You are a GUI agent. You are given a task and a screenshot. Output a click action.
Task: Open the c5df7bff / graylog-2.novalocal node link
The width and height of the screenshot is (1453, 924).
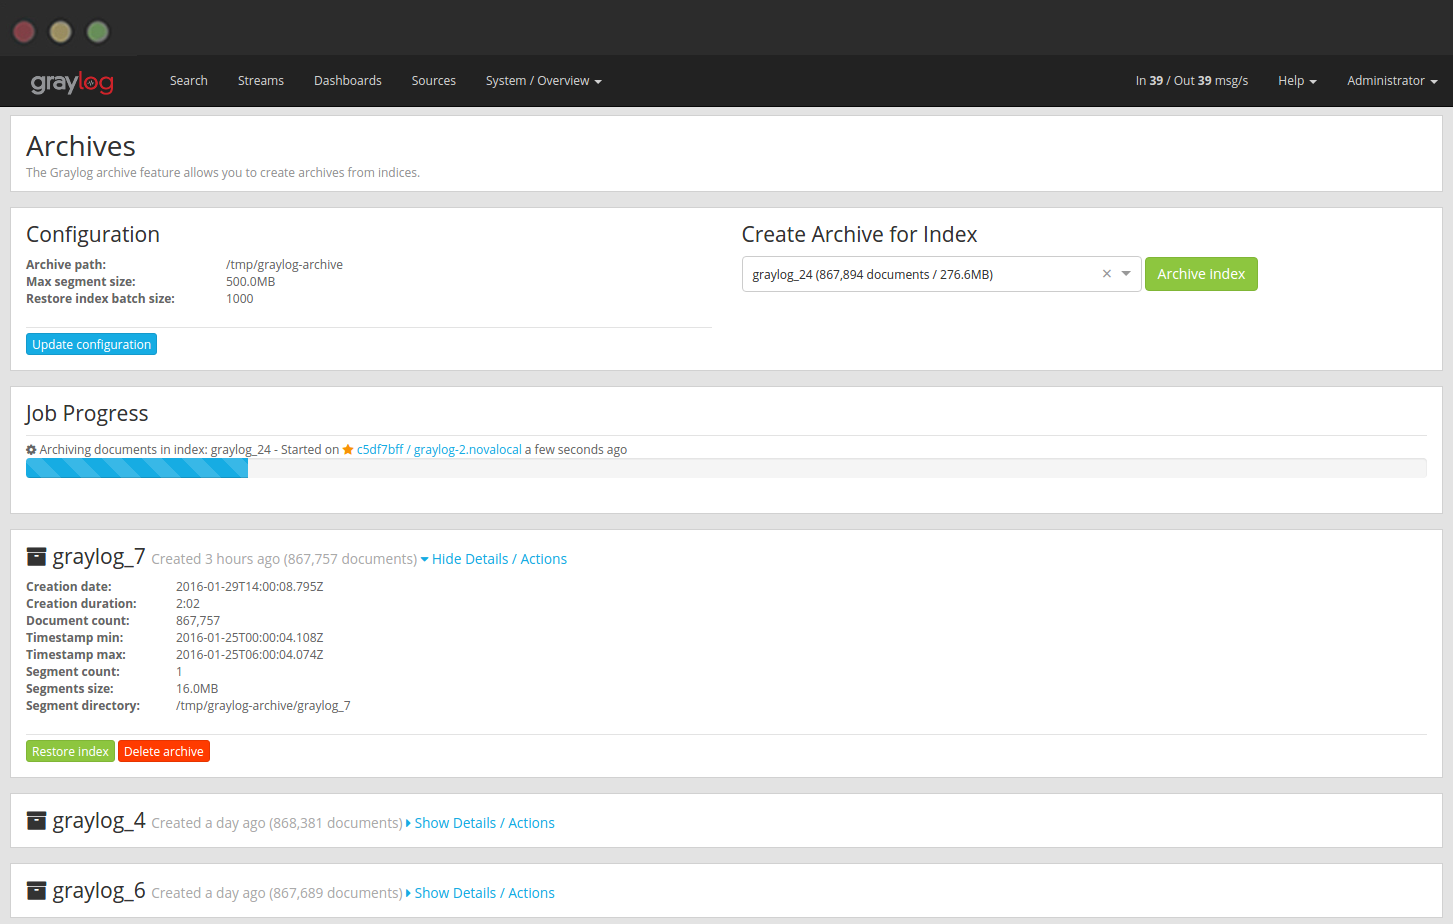(439, 450)
